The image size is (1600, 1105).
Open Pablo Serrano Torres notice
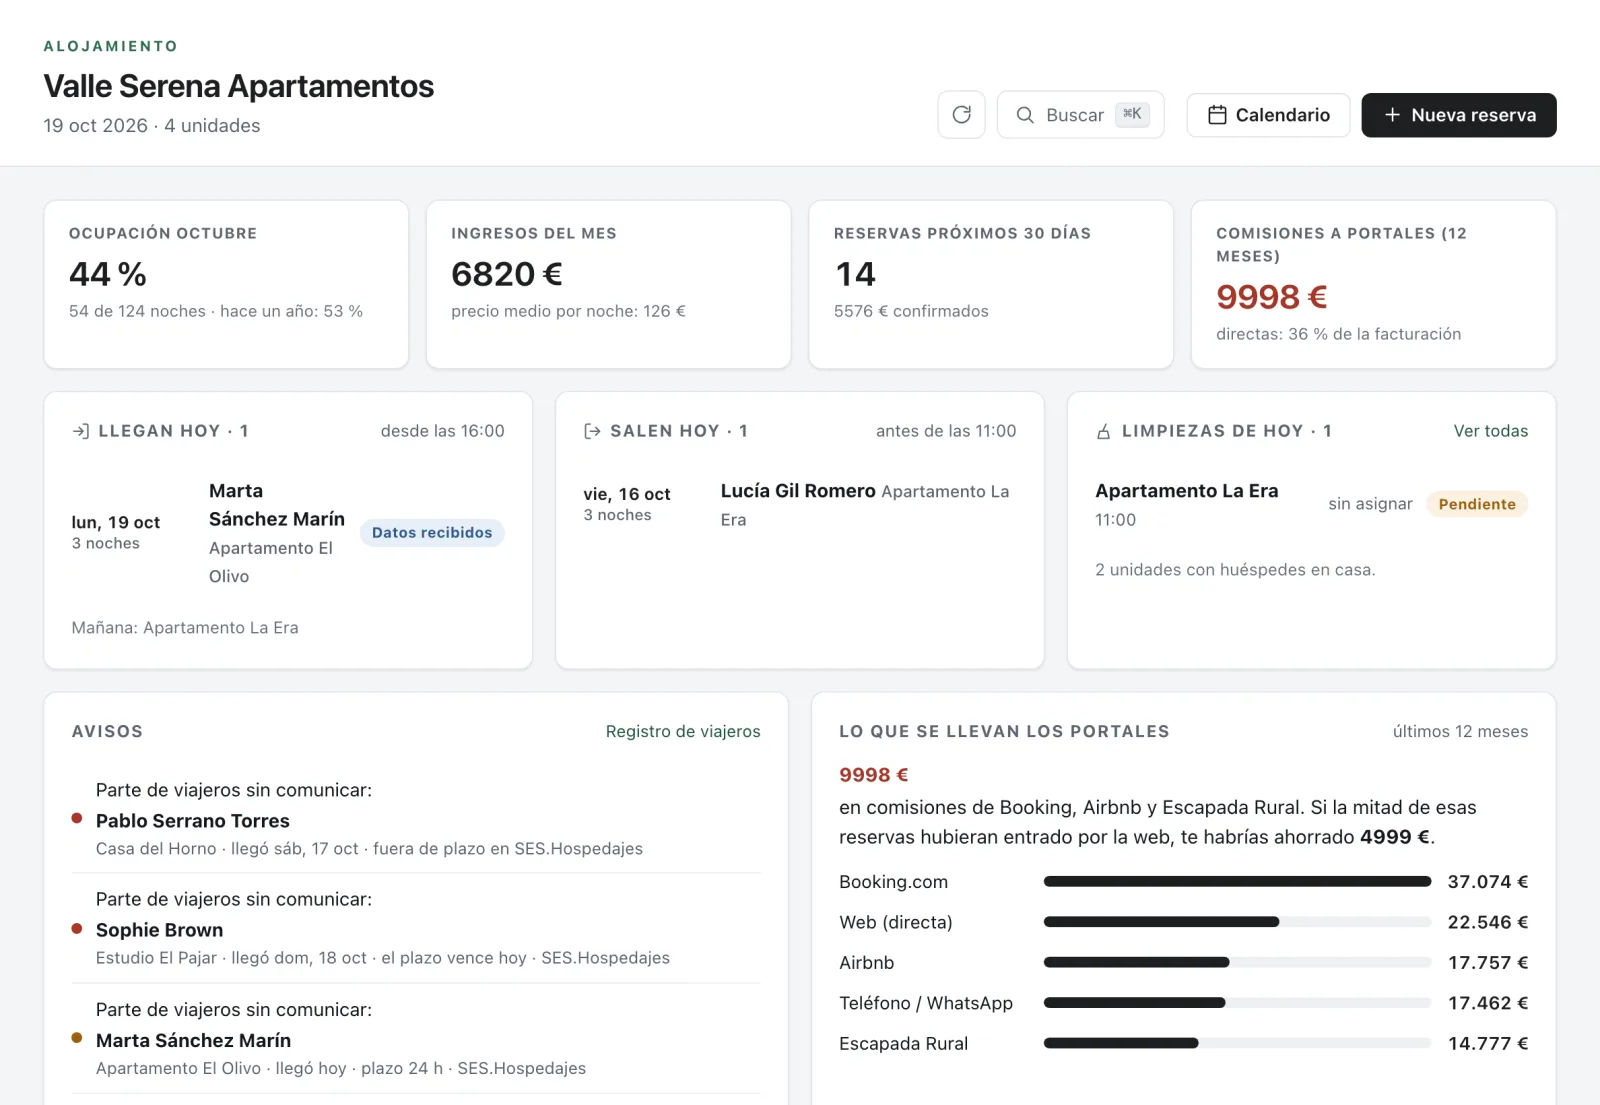click(416, 819)
